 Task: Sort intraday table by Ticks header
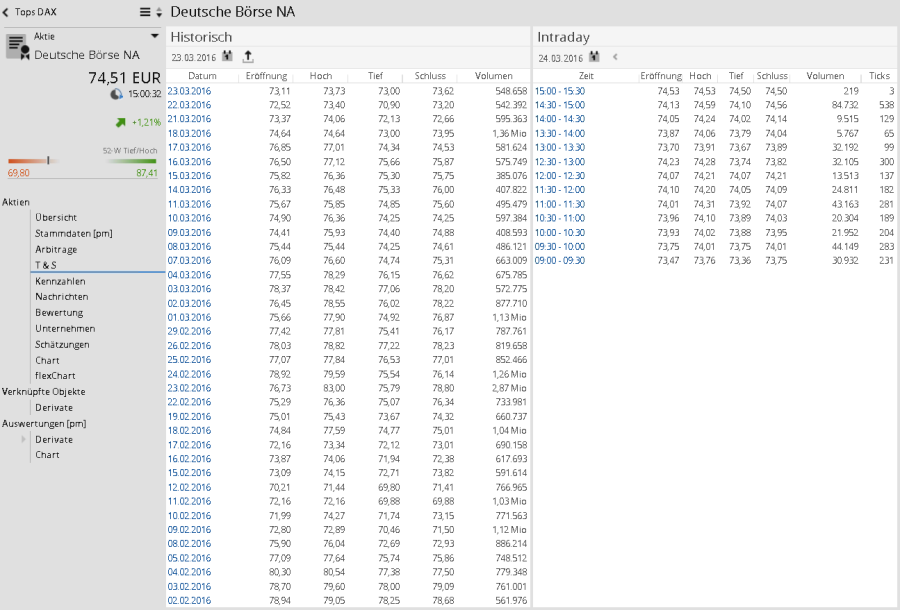tap(879, 76)
